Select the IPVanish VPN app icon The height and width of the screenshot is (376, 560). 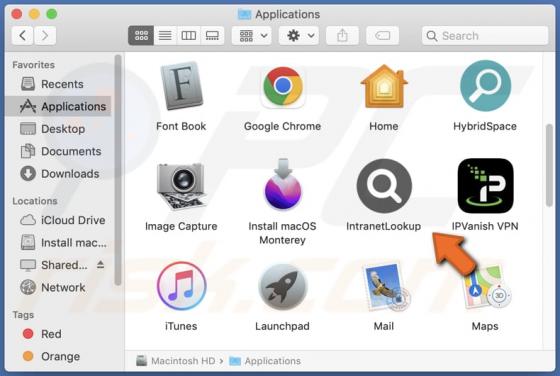pyautogui.click(x=485, y=186)
